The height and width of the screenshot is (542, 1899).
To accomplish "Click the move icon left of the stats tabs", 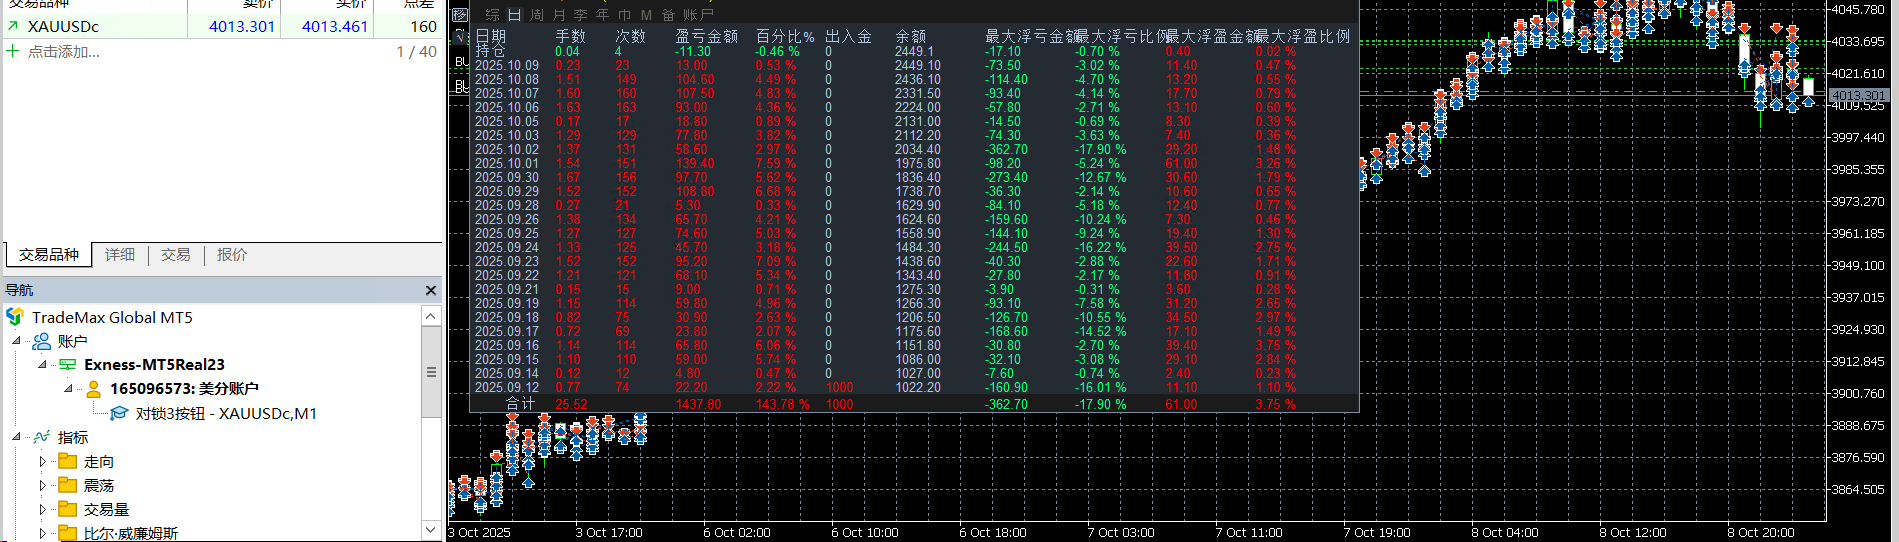I will tap(460, 15).
